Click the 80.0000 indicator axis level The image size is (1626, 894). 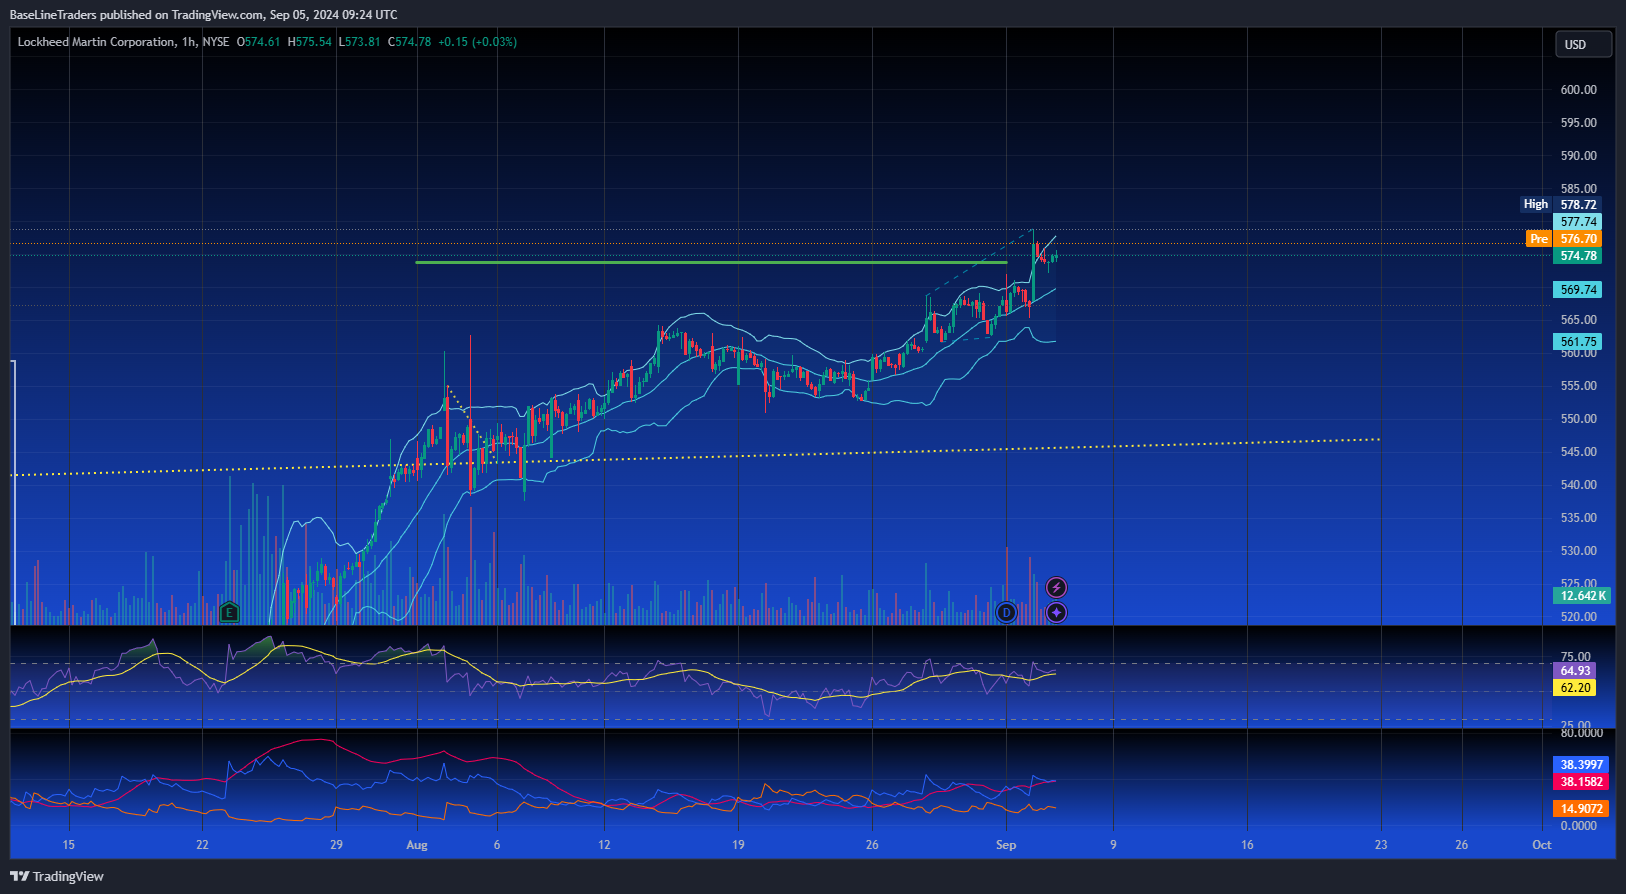click(x=1581, y=733)
